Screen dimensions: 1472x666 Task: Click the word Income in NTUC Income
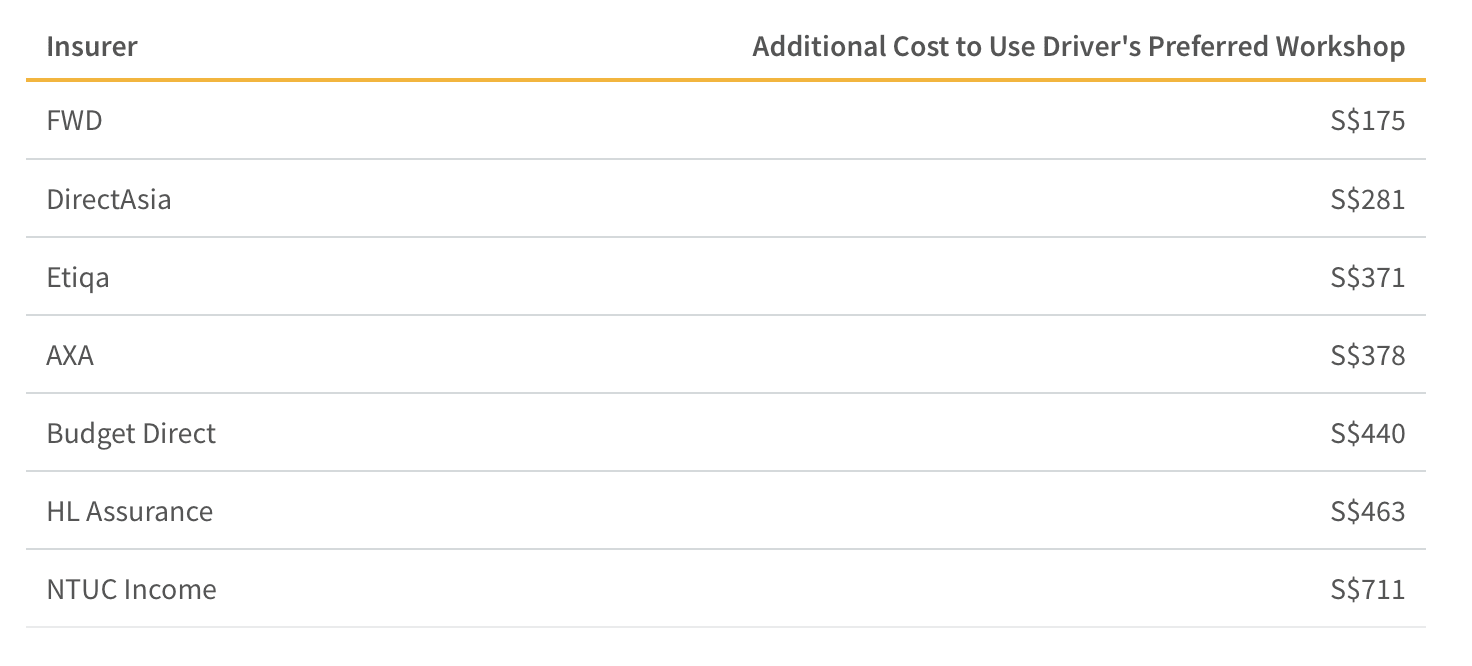click(x=175, y=589)
